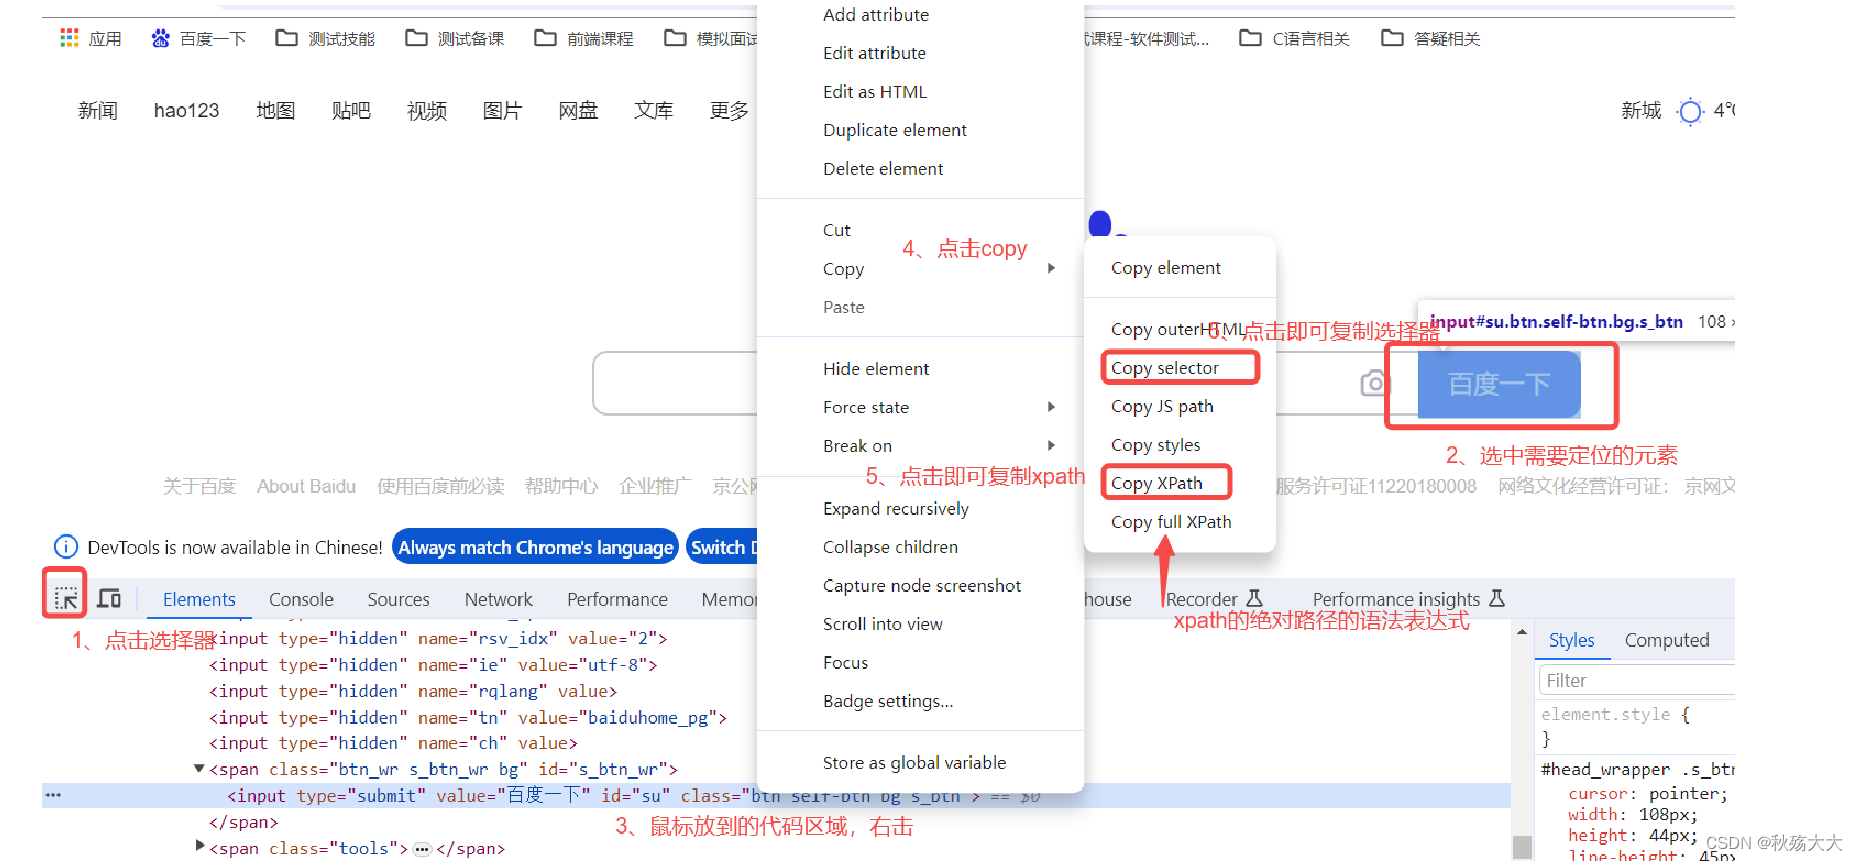
Task: Open the hao123 link
Action: (186, 111)
